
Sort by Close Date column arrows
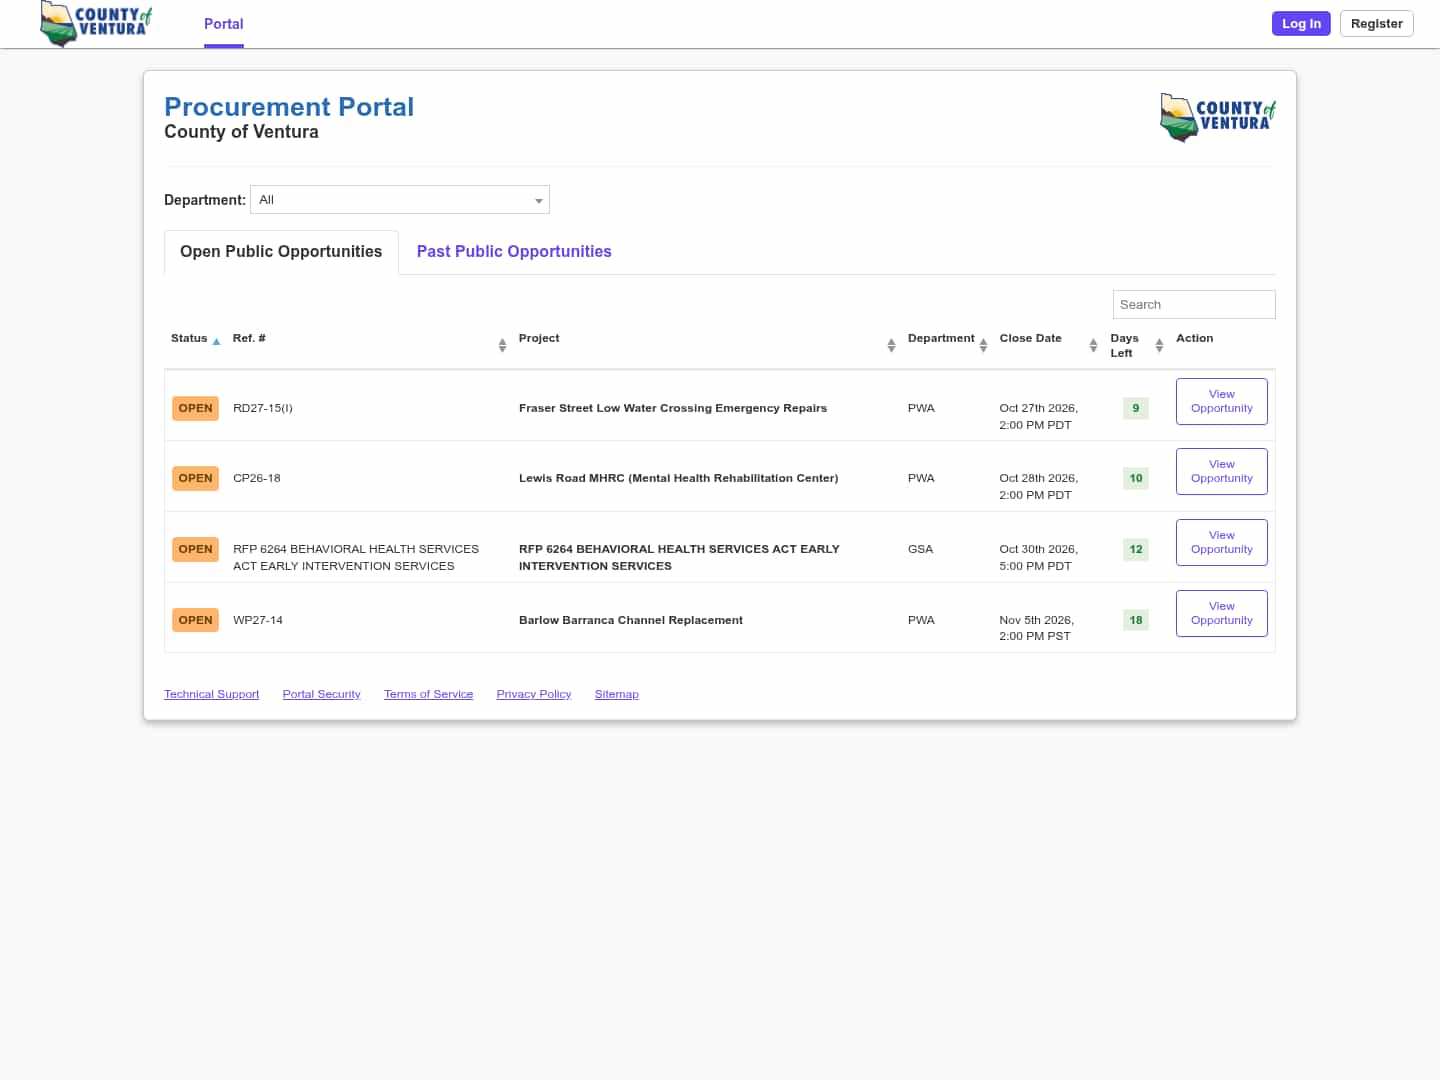click(x=1093, y=345)
